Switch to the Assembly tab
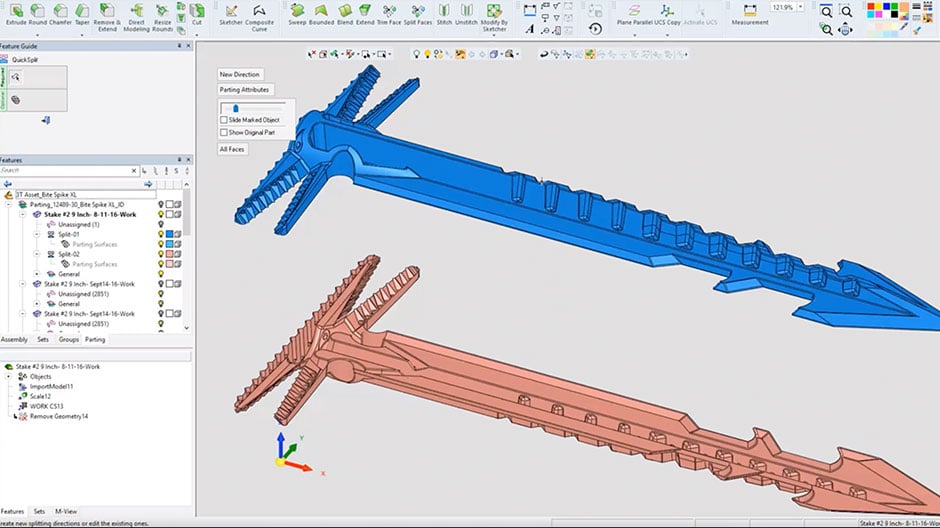 (14, 339)
